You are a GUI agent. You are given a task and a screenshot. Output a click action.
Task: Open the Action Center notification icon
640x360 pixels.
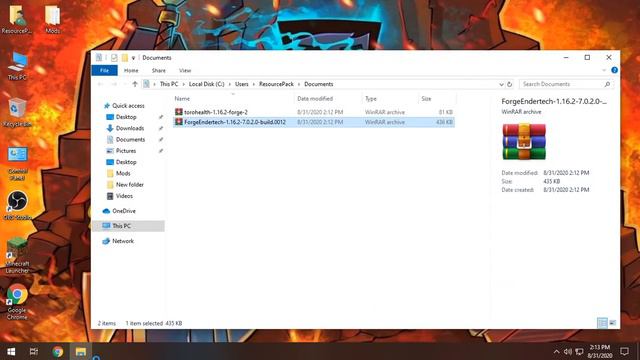624,351
